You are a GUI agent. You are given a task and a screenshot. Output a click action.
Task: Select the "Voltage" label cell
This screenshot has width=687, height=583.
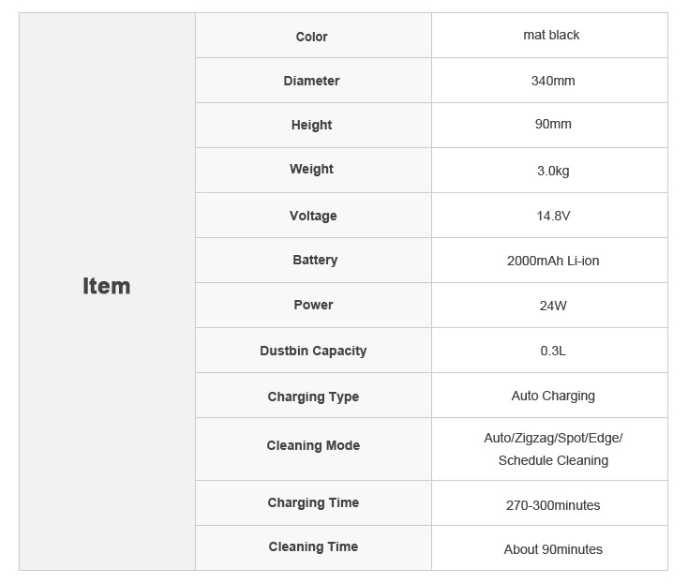[313, 216]
